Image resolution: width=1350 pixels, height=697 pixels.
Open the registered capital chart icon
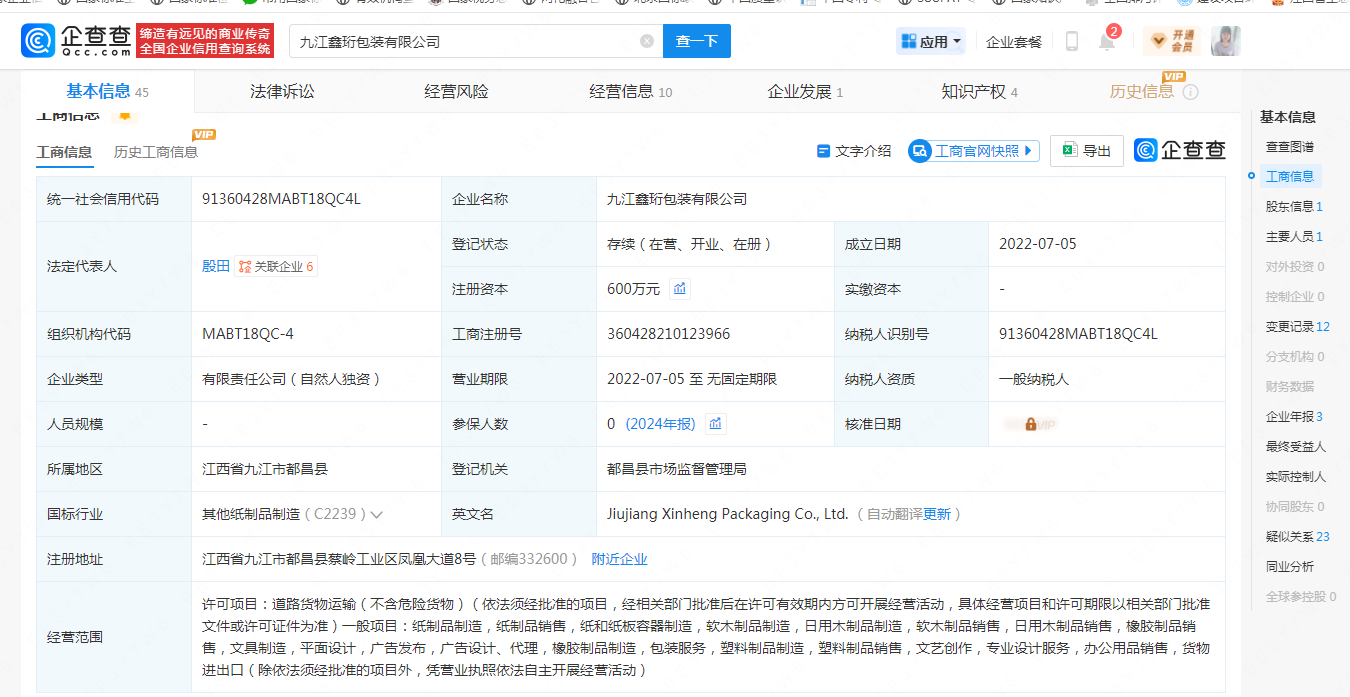(x=680, y=289)
